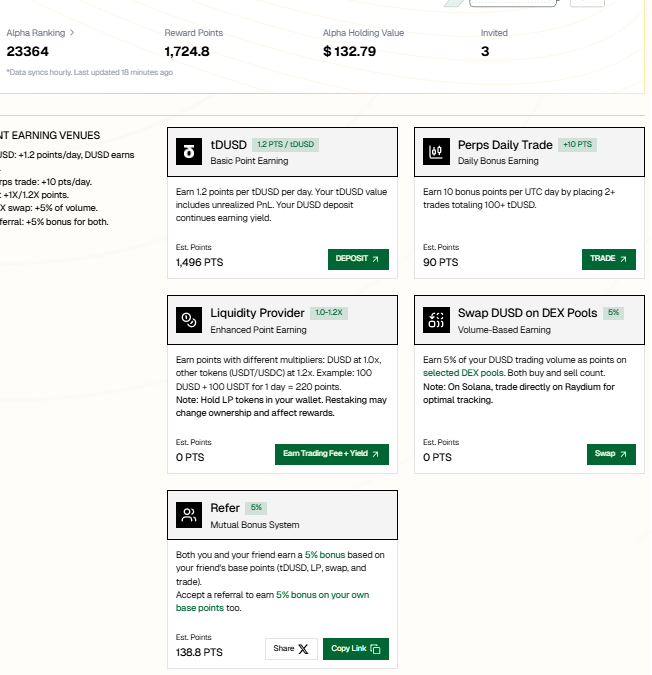
Task: Click the 1.2 PTS / tDUSD badge
Action: [285, 145]
